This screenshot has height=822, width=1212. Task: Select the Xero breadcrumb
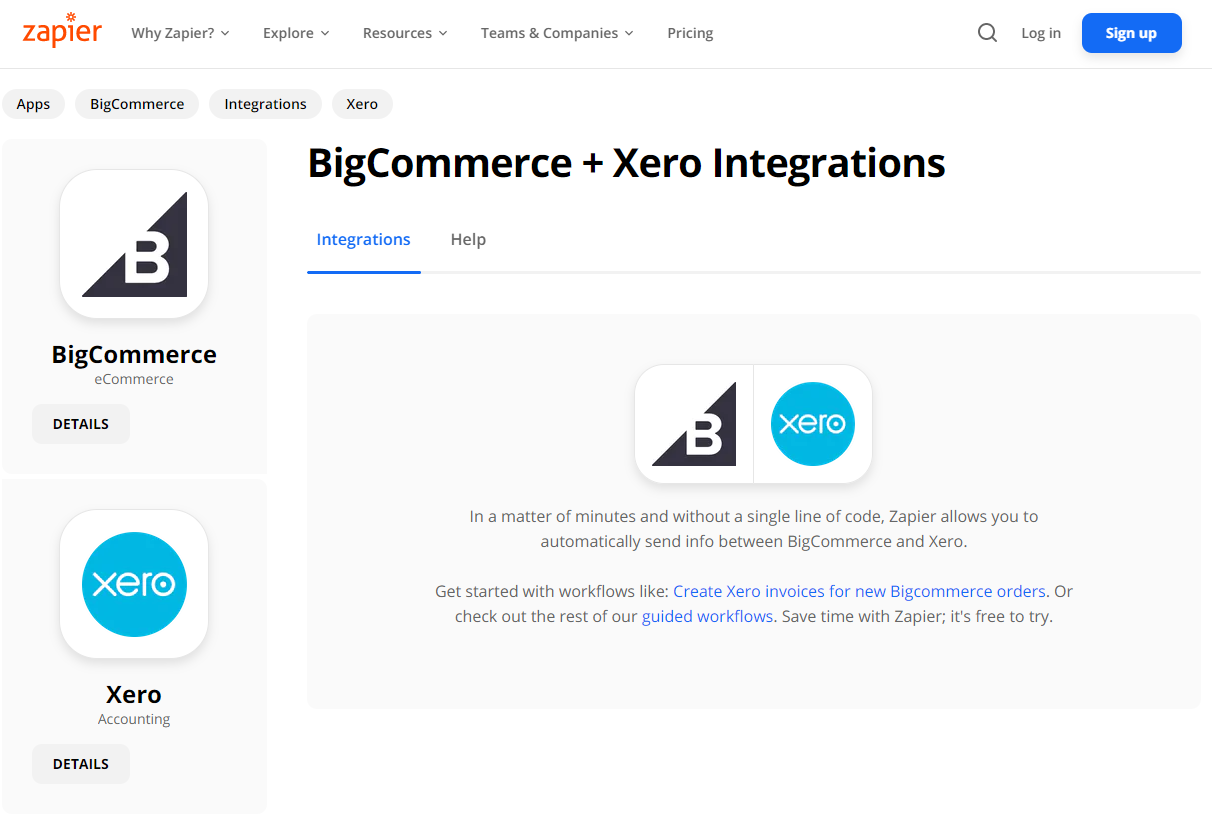[362, 104]
